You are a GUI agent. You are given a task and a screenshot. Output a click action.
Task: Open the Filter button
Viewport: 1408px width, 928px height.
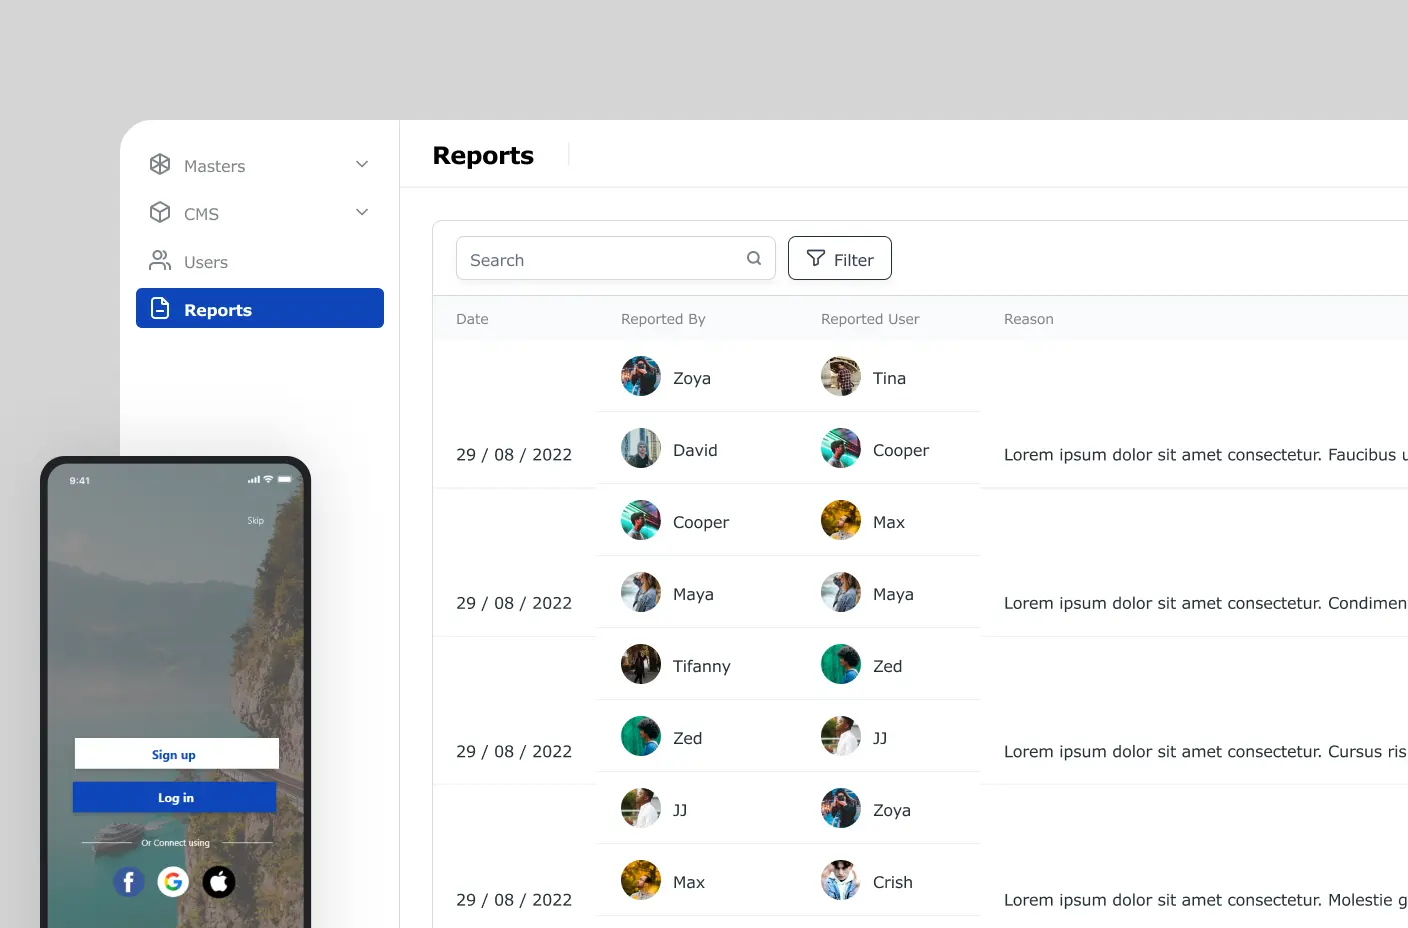(x=839, y=259)
